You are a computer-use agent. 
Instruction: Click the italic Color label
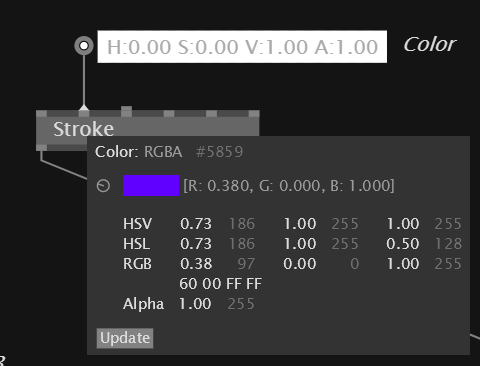429,44
